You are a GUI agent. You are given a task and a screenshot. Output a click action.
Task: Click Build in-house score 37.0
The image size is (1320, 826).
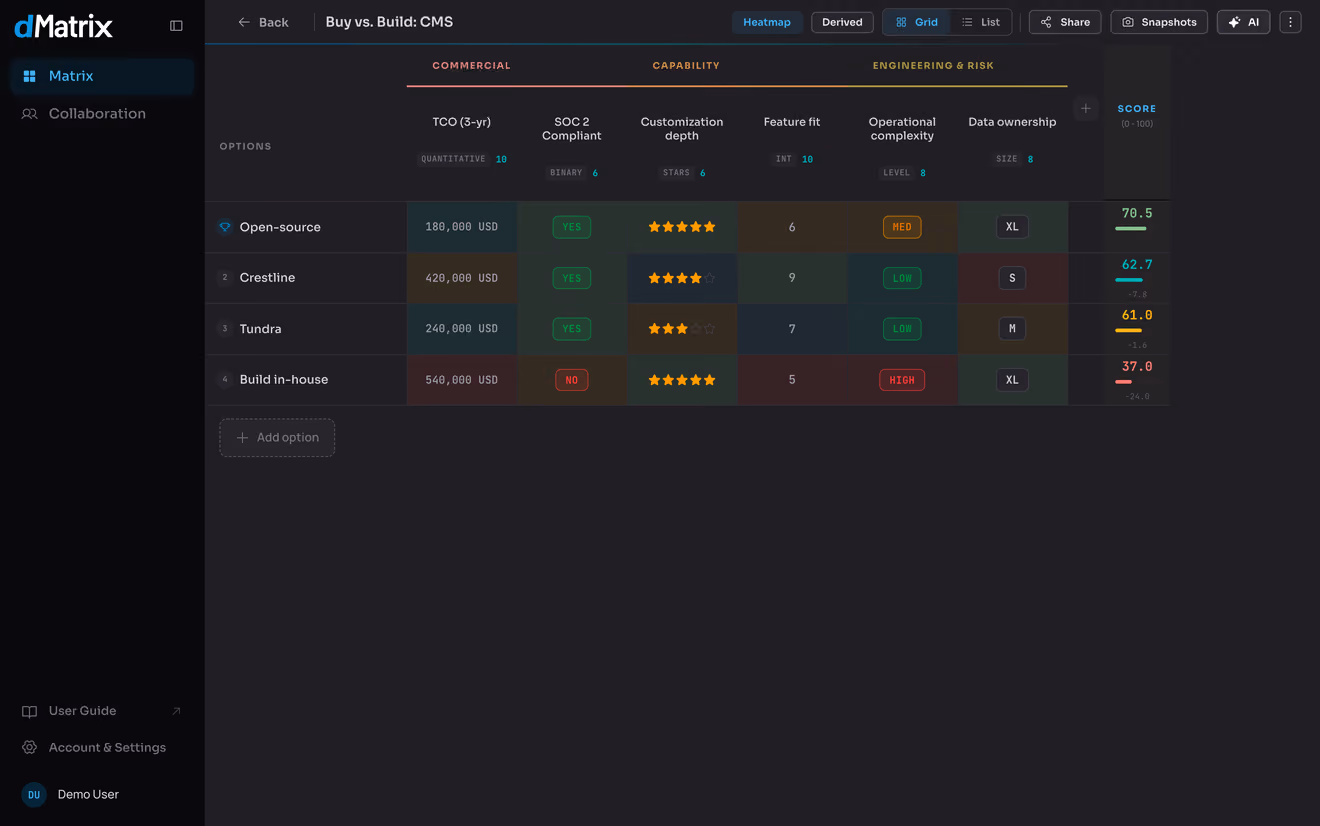tap(1137, 367)
